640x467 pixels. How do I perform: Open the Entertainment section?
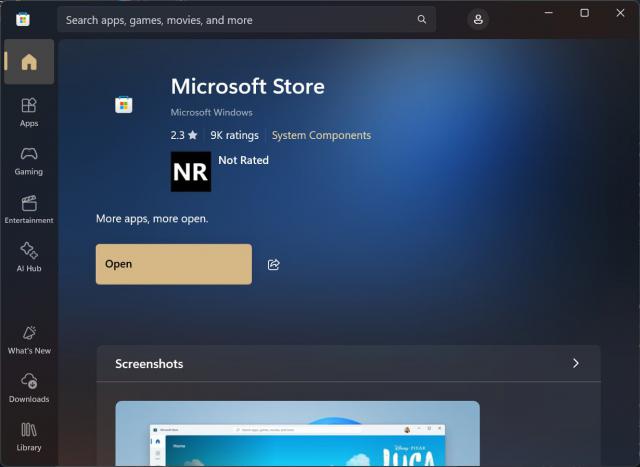click(x=29, y=208)
